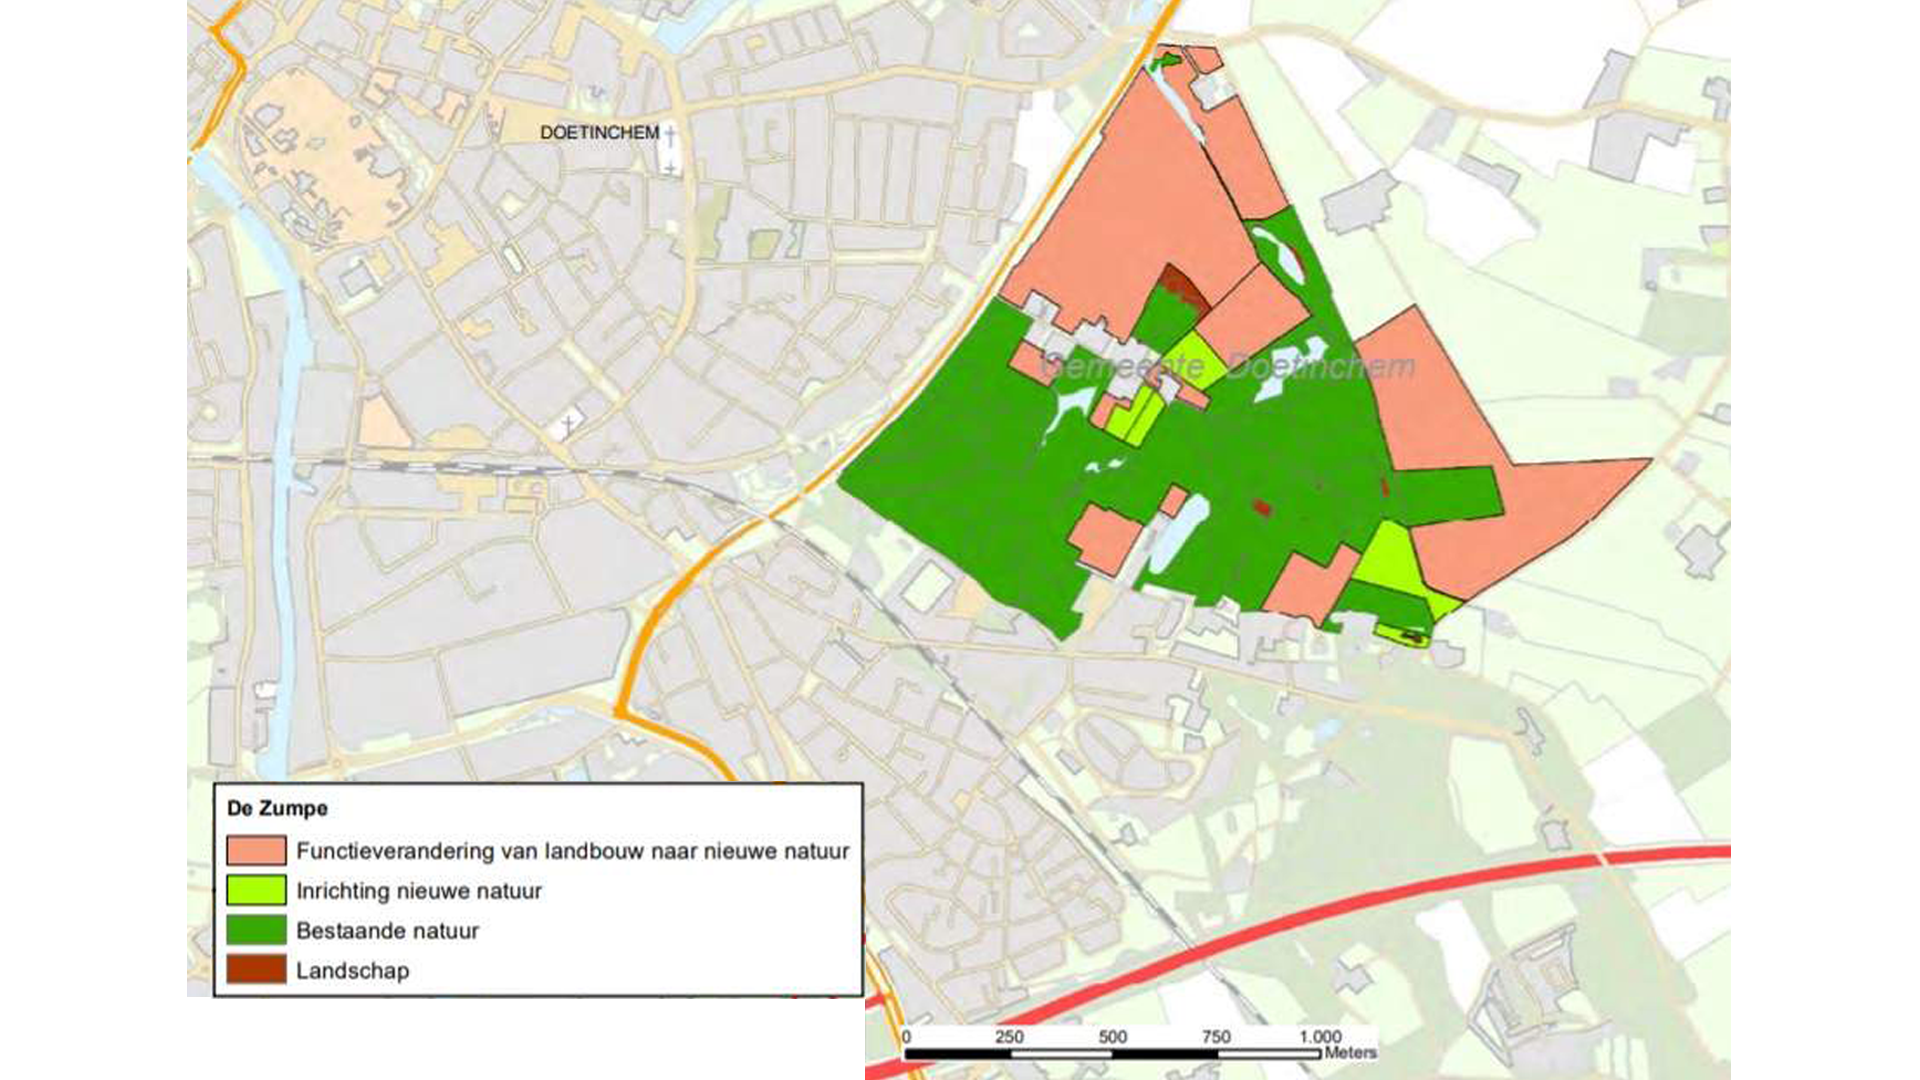Click the '250' scale bar value
Screen dimensions: 1920x1080
(1009, 1037)
